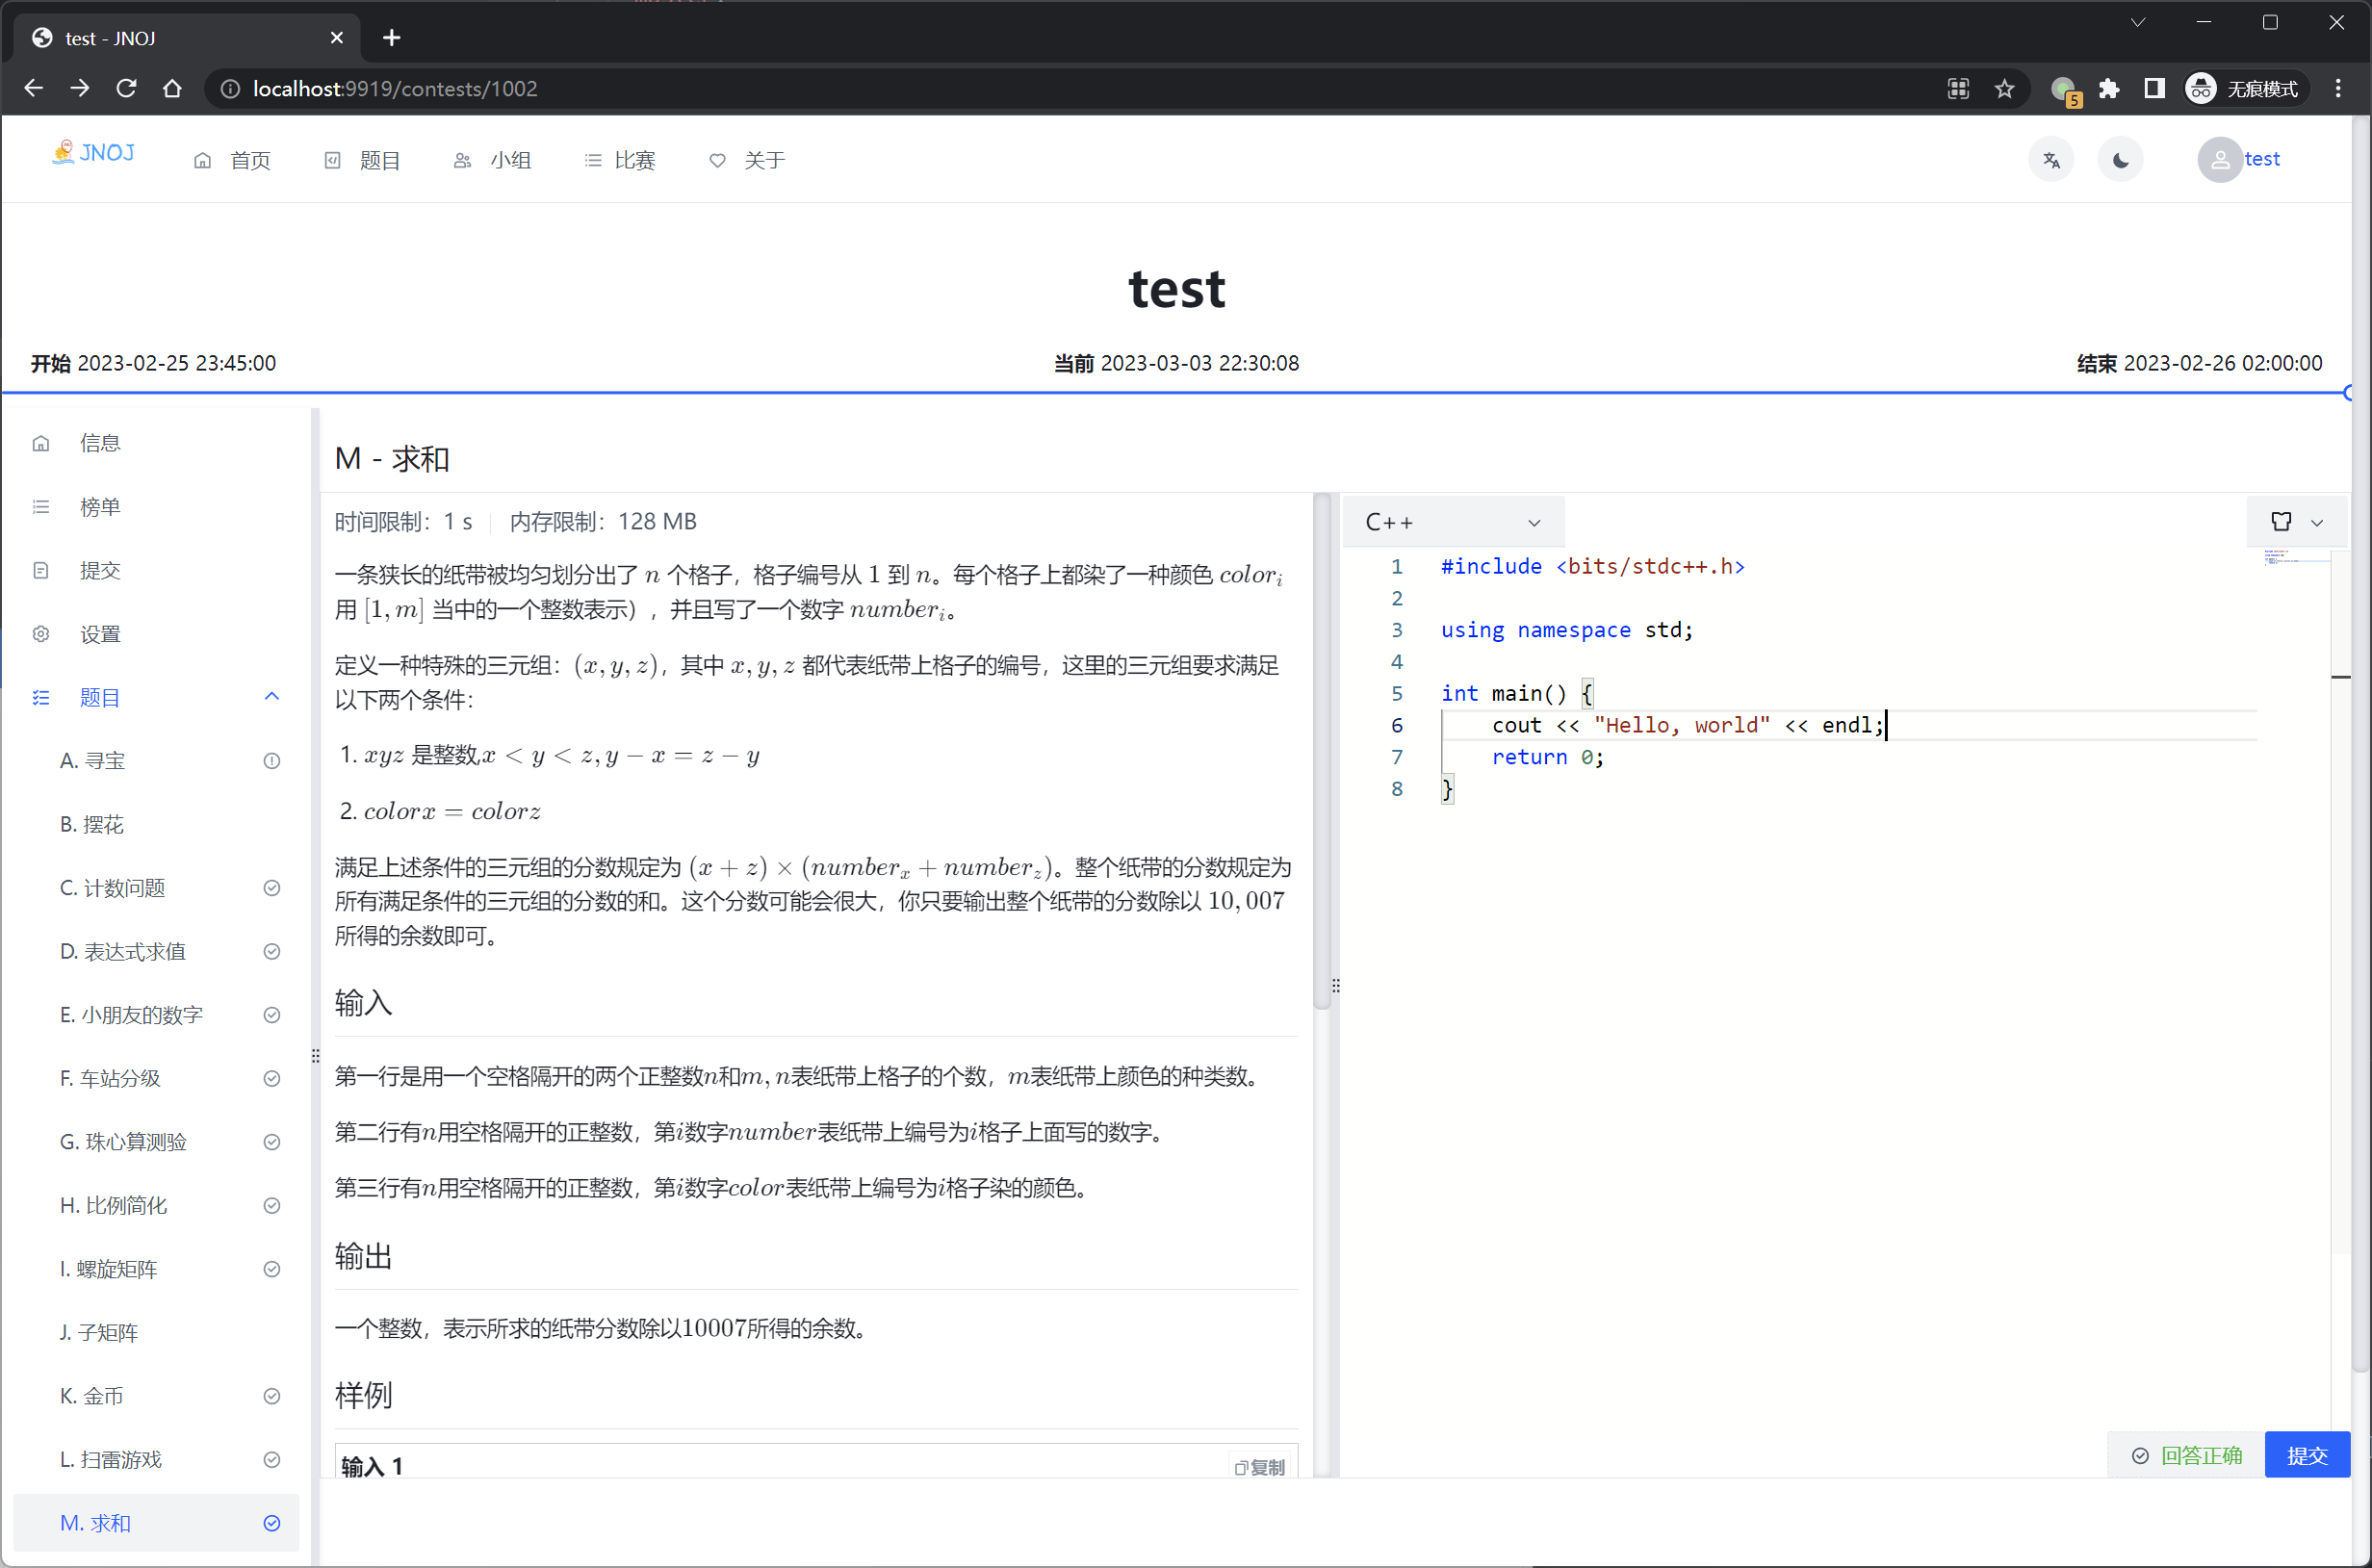Select problem E. 小朋友的数字
The height and width of the screenshot is (1568, 2372).
[x=157, y=1015]
